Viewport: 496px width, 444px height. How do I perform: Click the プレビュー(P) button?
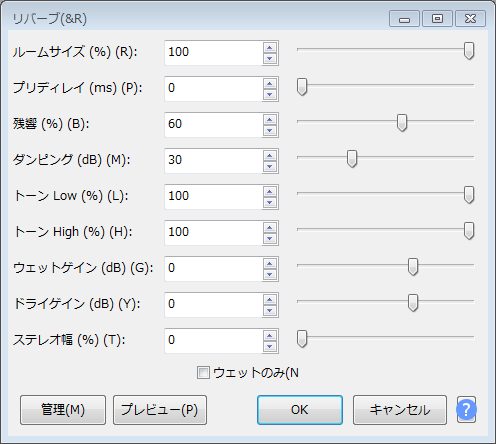coord(160,410)
